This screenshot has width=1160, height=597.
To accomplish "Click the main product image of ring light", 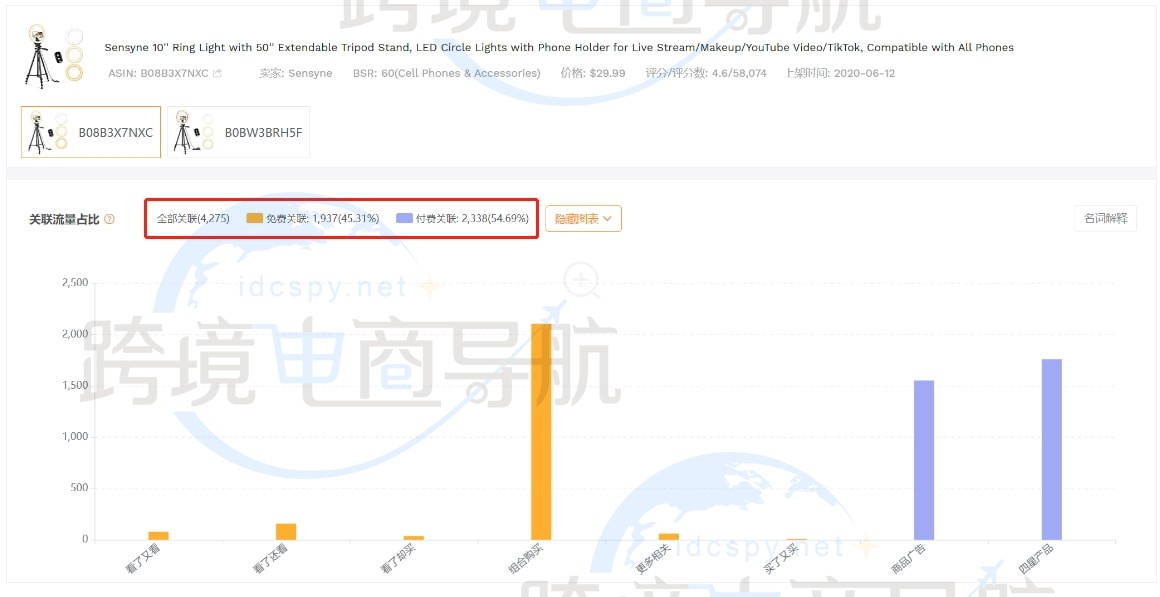I will click(52, 55).
